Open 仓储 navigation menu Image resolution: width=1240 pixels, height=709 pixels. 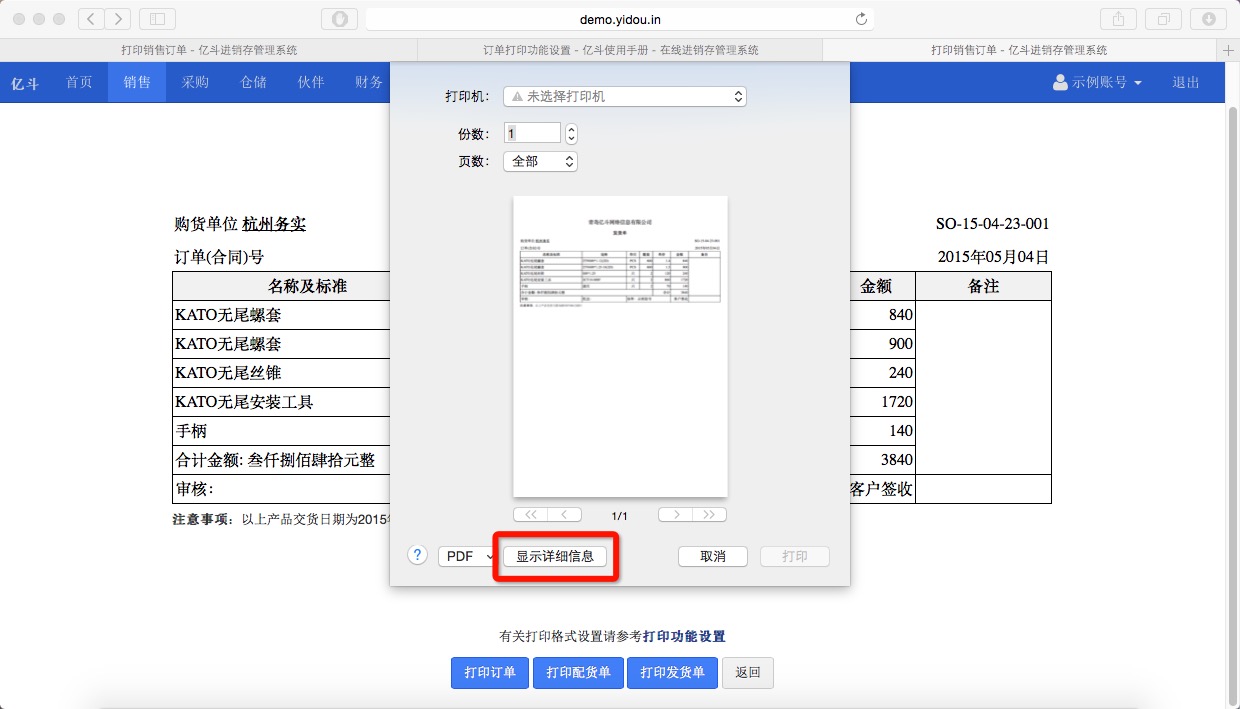point(253,82)
